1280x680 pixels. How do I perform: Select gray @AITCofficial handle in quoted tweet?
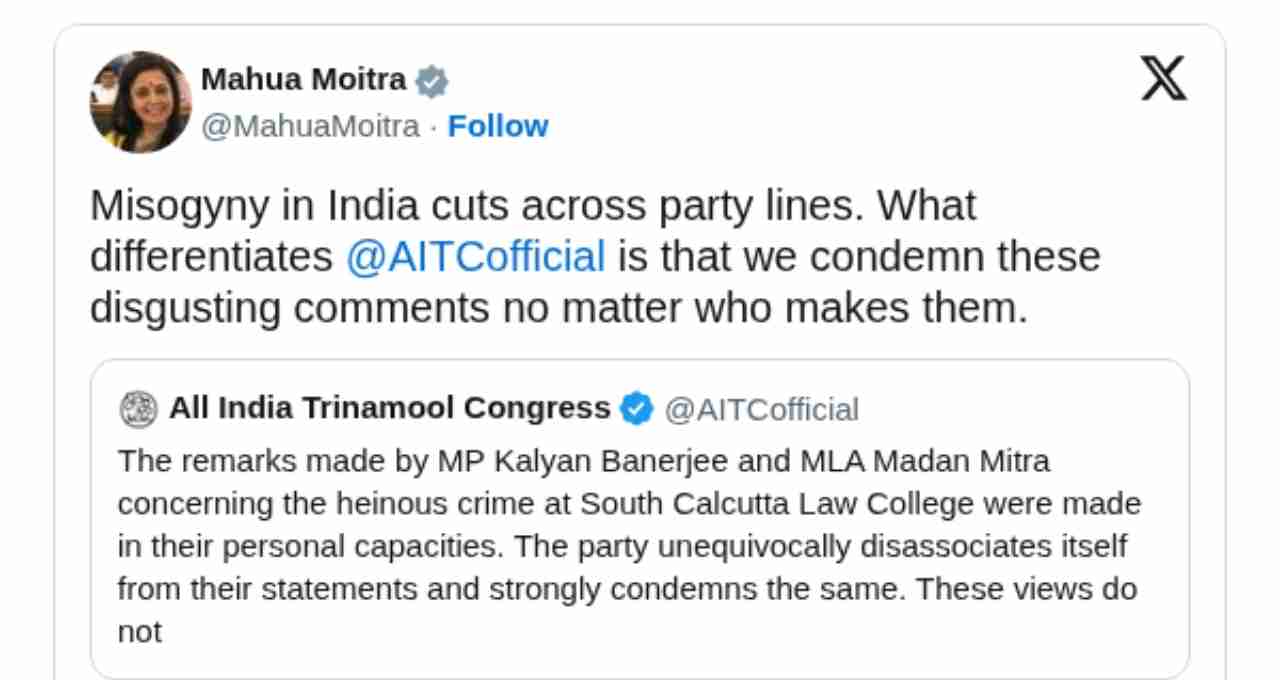pos(762,409)
